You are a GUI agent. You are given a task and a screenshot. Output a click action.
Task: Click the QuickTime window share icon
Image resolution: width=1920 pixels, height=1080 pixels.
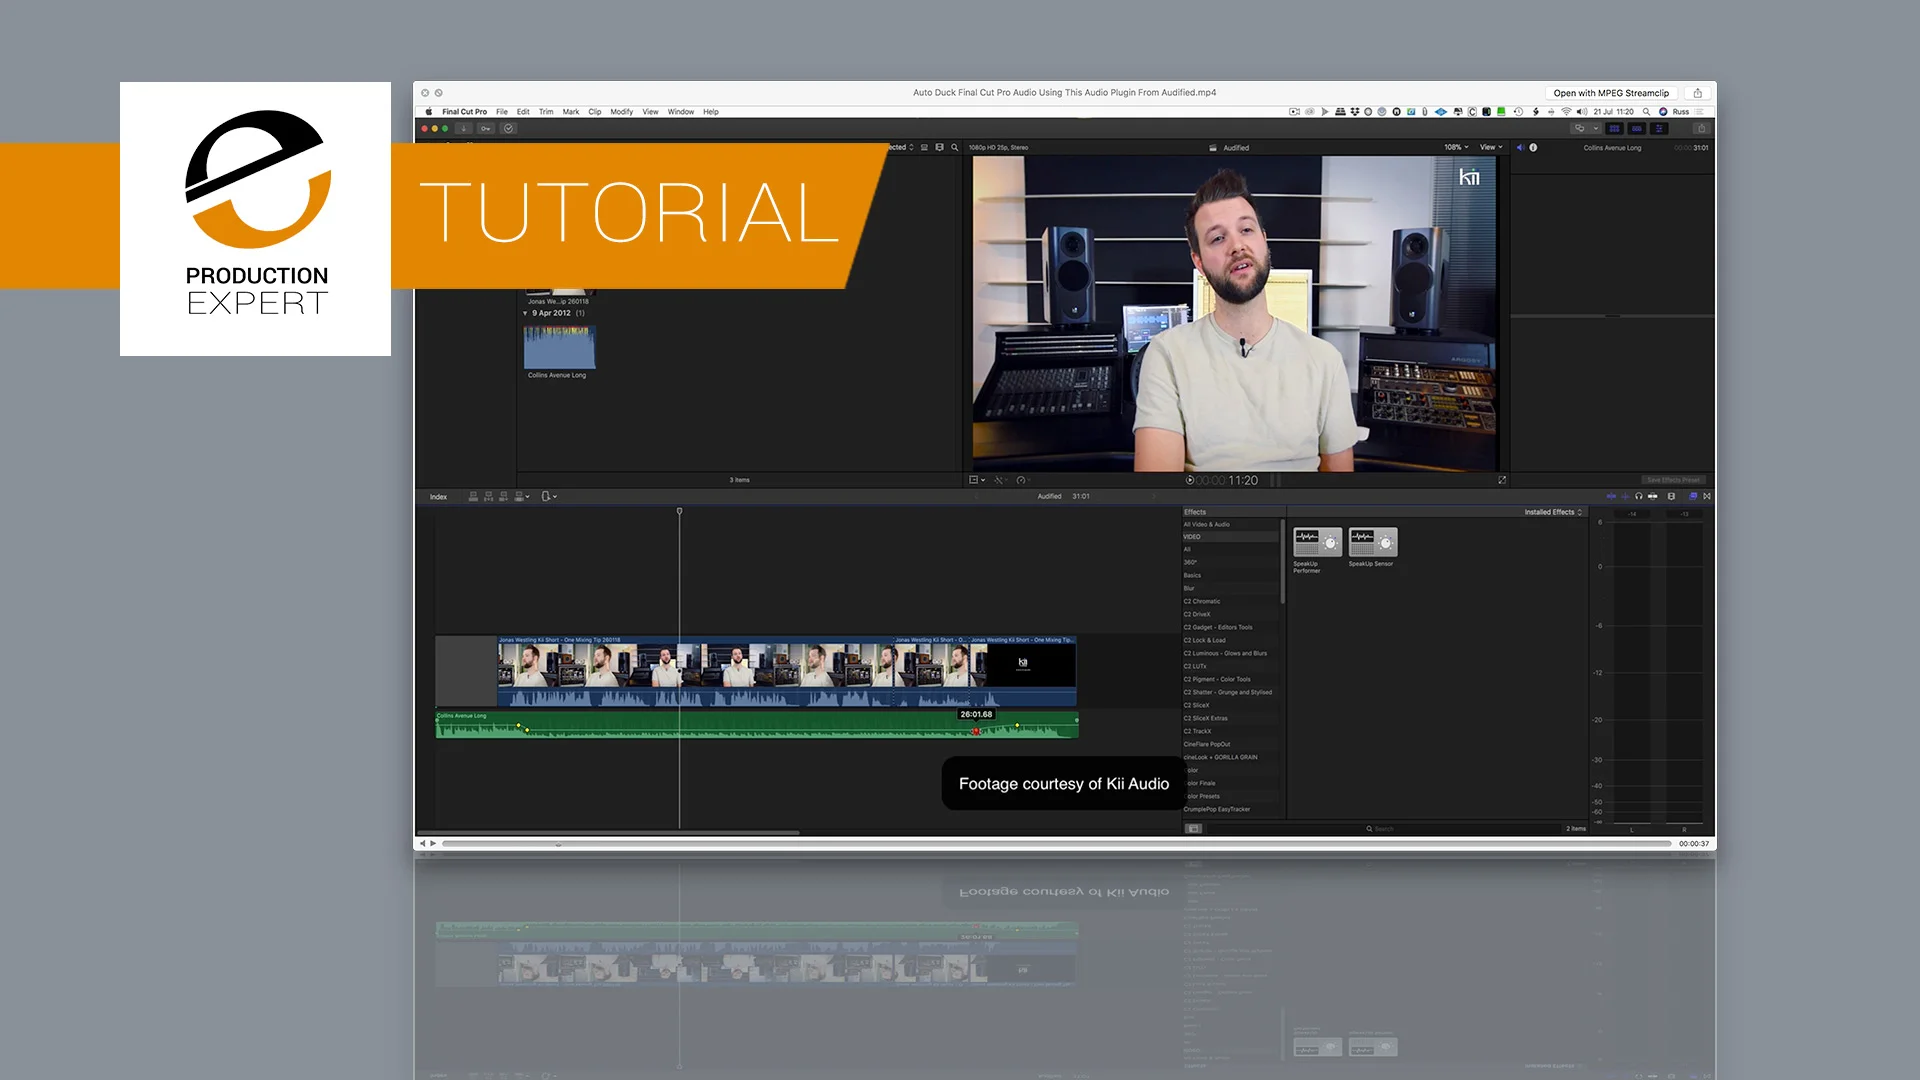[1697, 93]
